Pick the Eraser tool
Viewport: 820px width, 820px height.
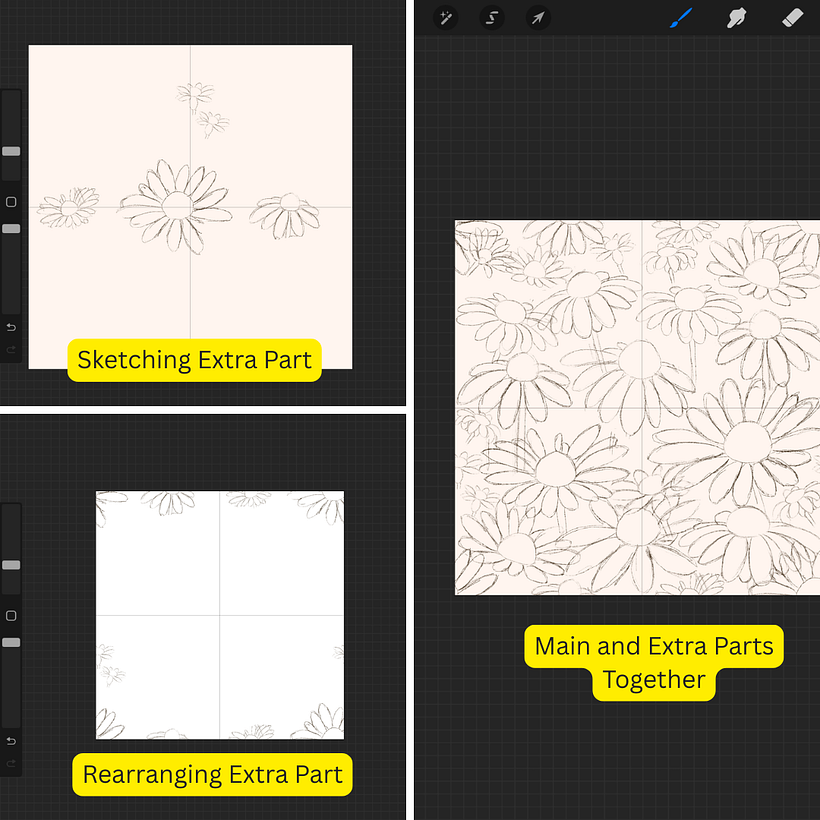click(792, 18)
